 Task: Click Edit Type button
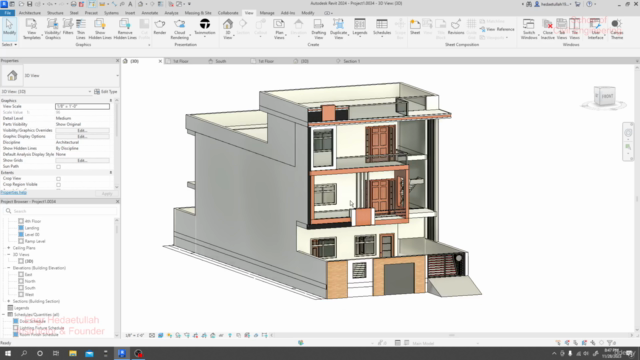(x=106, y=91)
